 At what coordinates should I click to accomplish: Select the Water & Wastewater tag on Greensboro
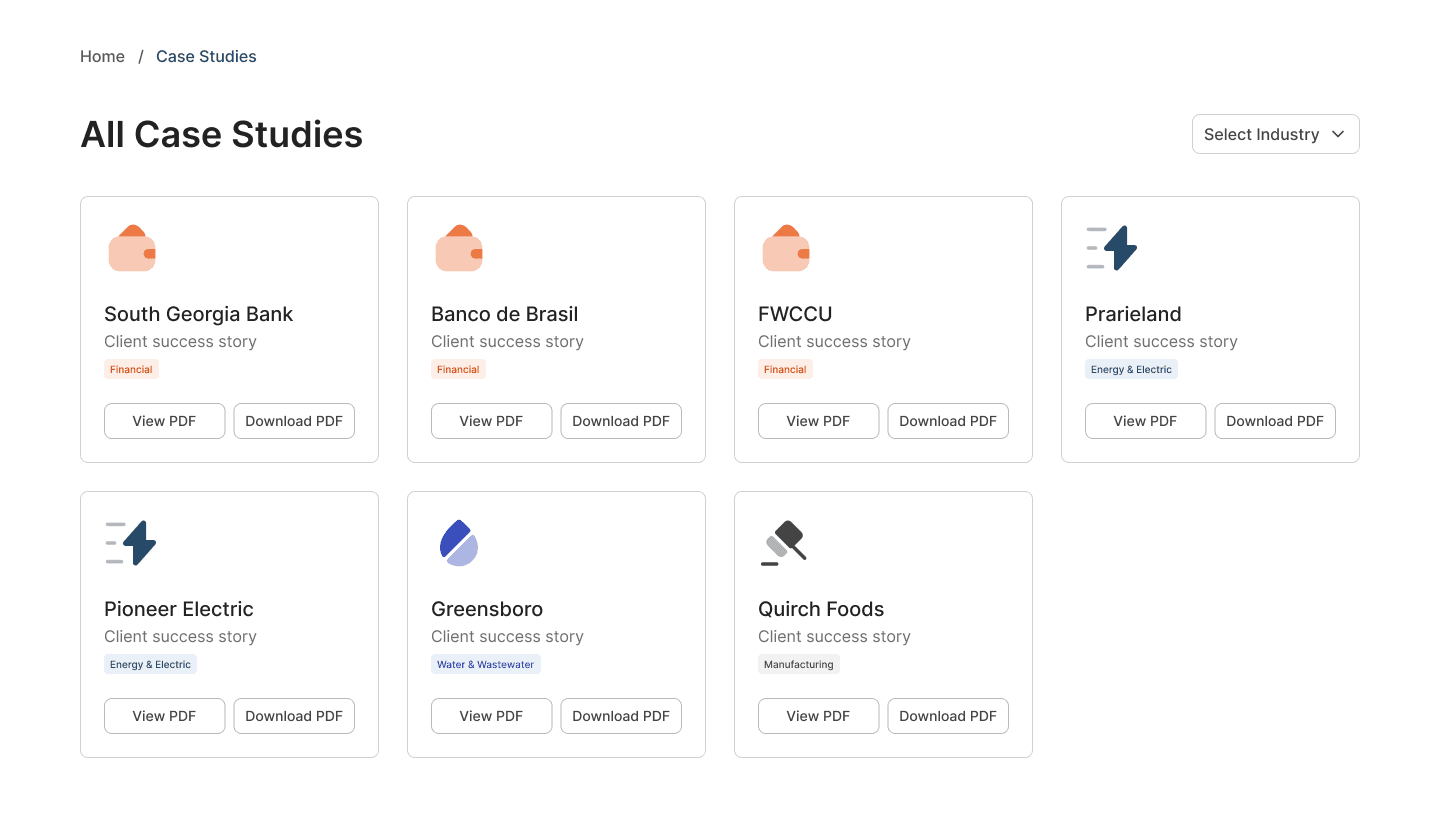(x=486, y=664)
